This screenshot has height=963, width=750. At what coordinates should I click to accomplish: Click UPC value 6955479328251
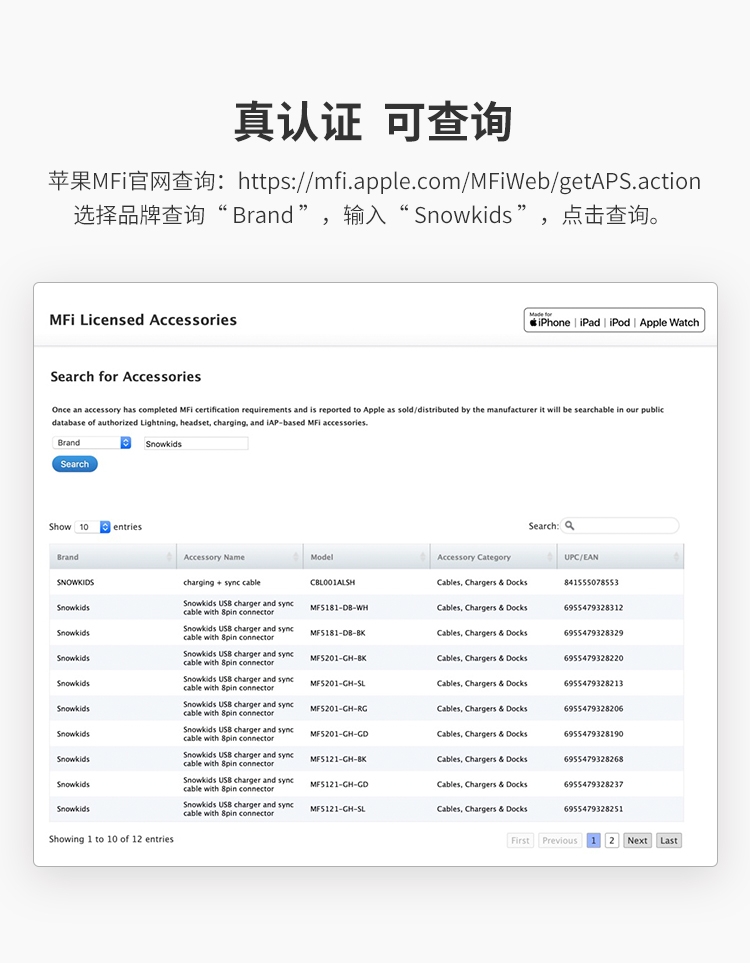coord(593,809)
